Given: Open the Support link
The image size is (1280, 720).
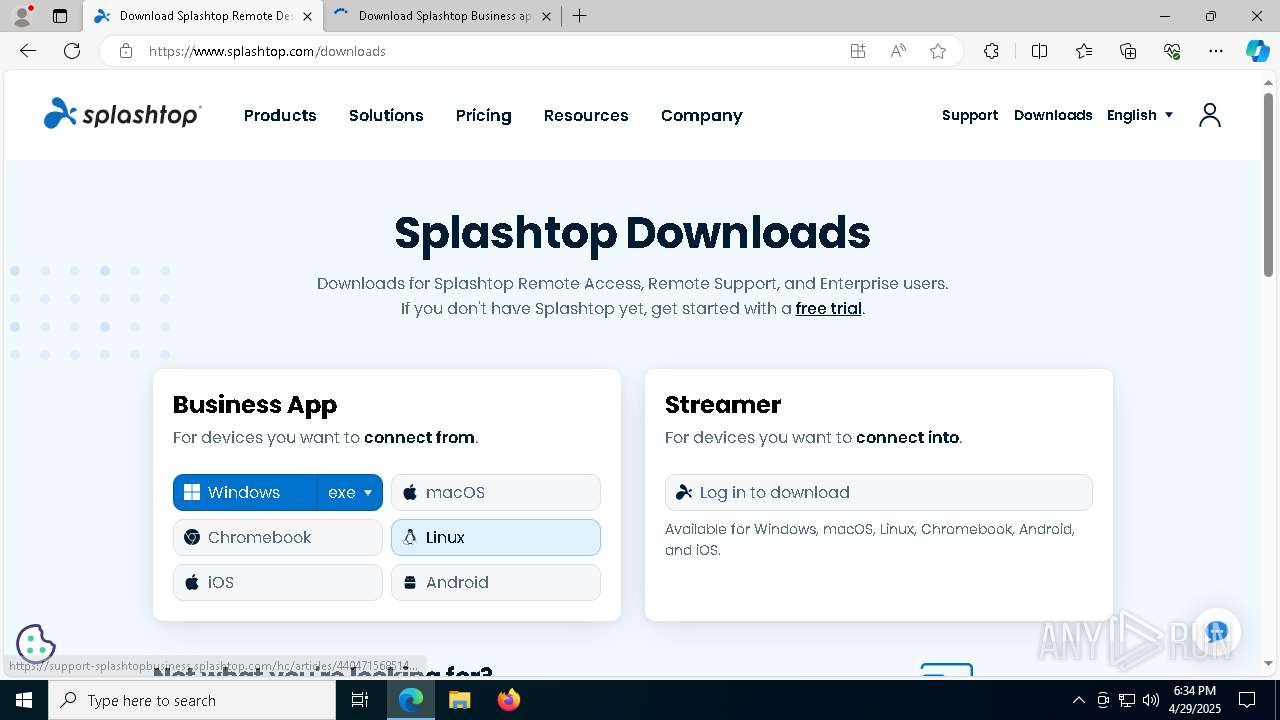Looking at the screenshot, I should (x=970, y=115).
